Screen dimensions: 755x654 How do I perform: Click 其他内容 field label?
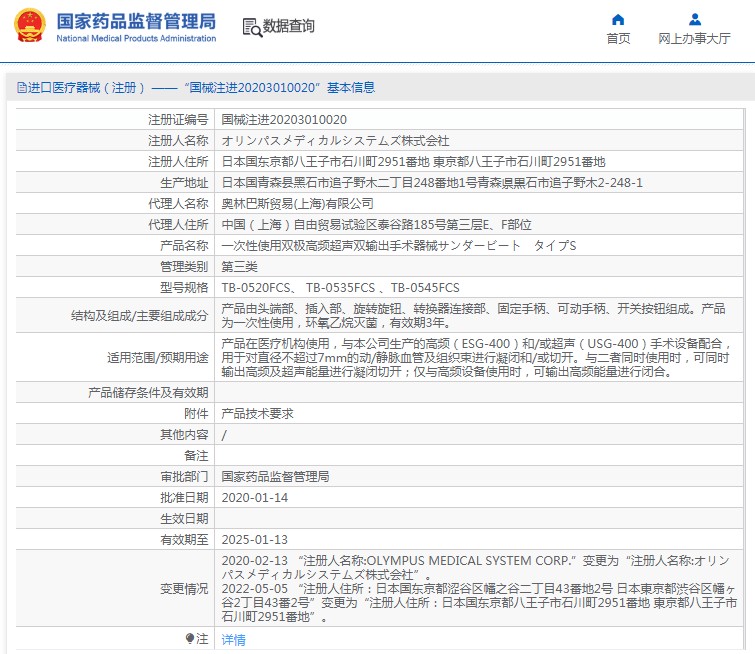(x=184, y=435)
